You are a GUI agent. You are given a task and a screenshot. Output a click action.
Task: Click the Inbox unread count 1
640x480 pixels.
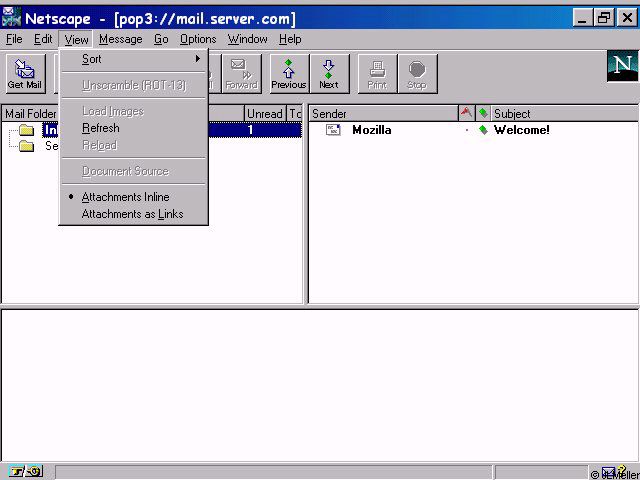tap(250, 130)
